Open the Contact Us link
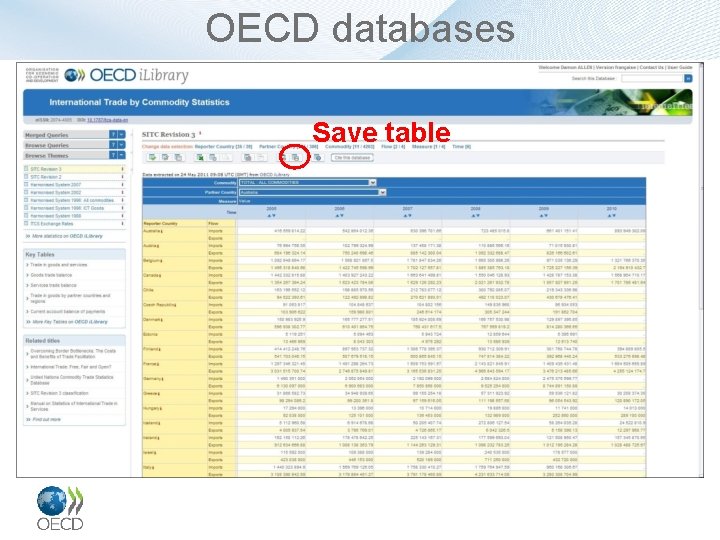The image size is (720, 540). [652, 68]
